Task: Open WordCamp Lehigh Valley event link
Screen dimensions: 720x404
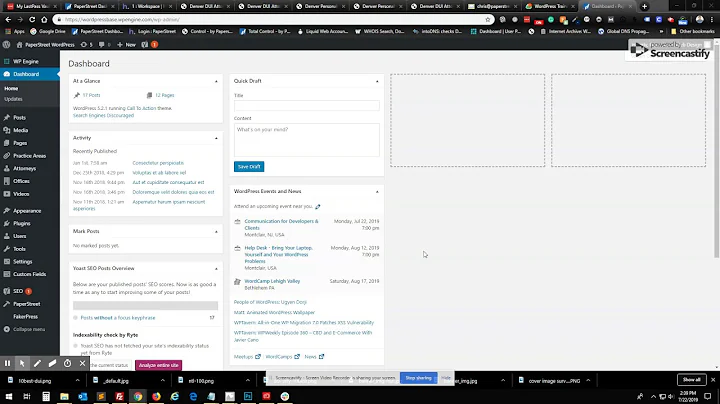Action: click(x=272, y=281)
